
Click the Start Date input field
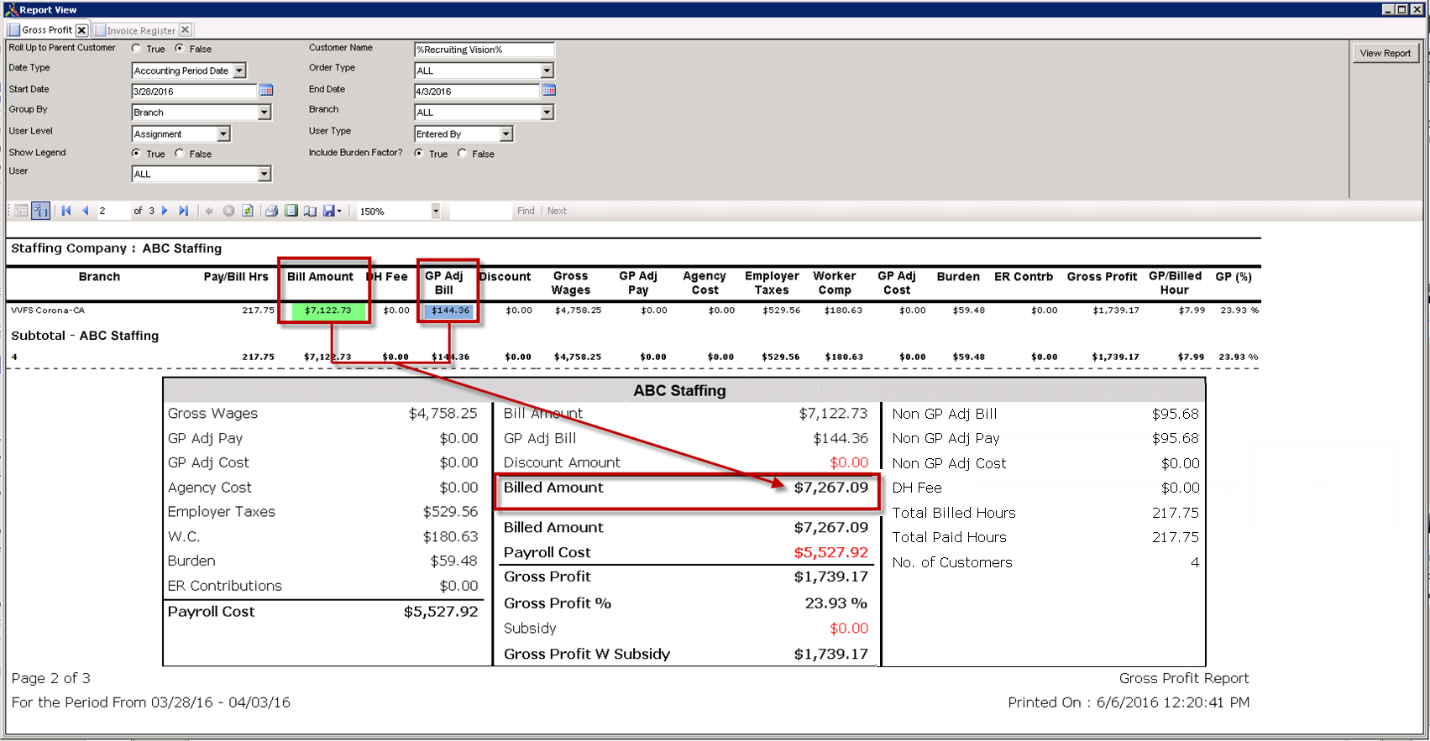click(x=195, y=91)
